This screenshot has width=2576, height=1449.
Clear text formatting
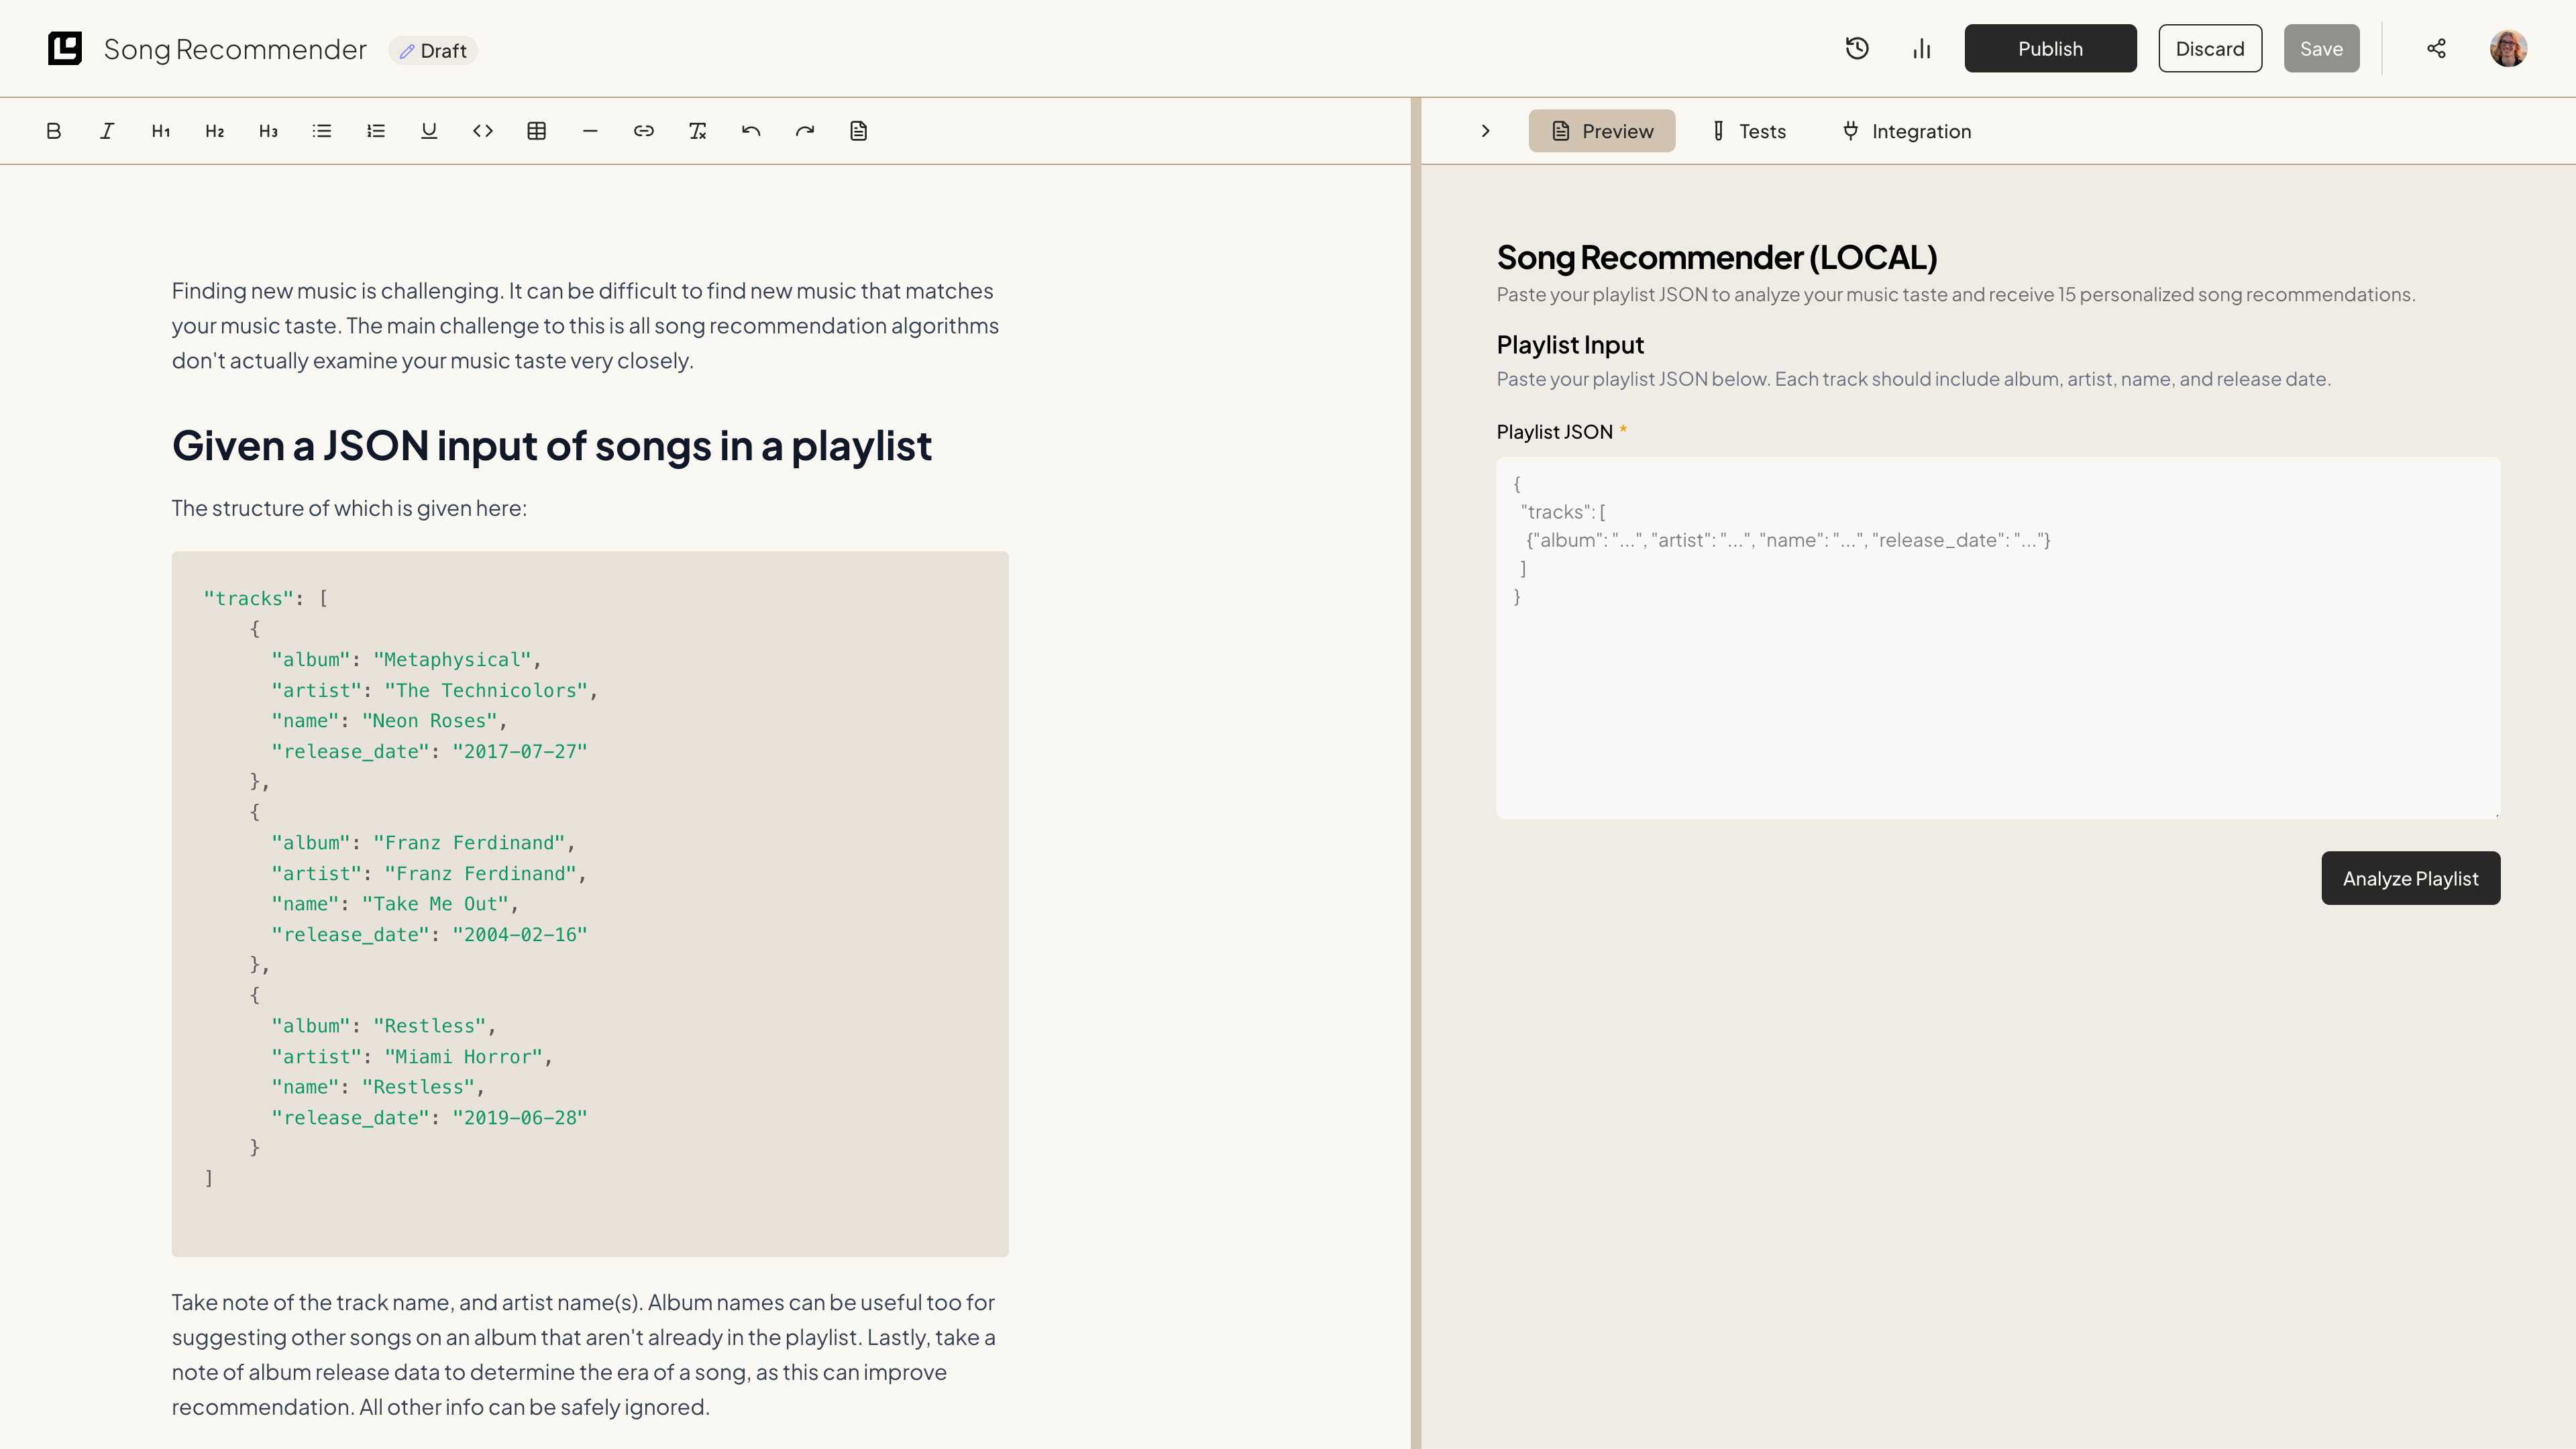coord(698,131)
